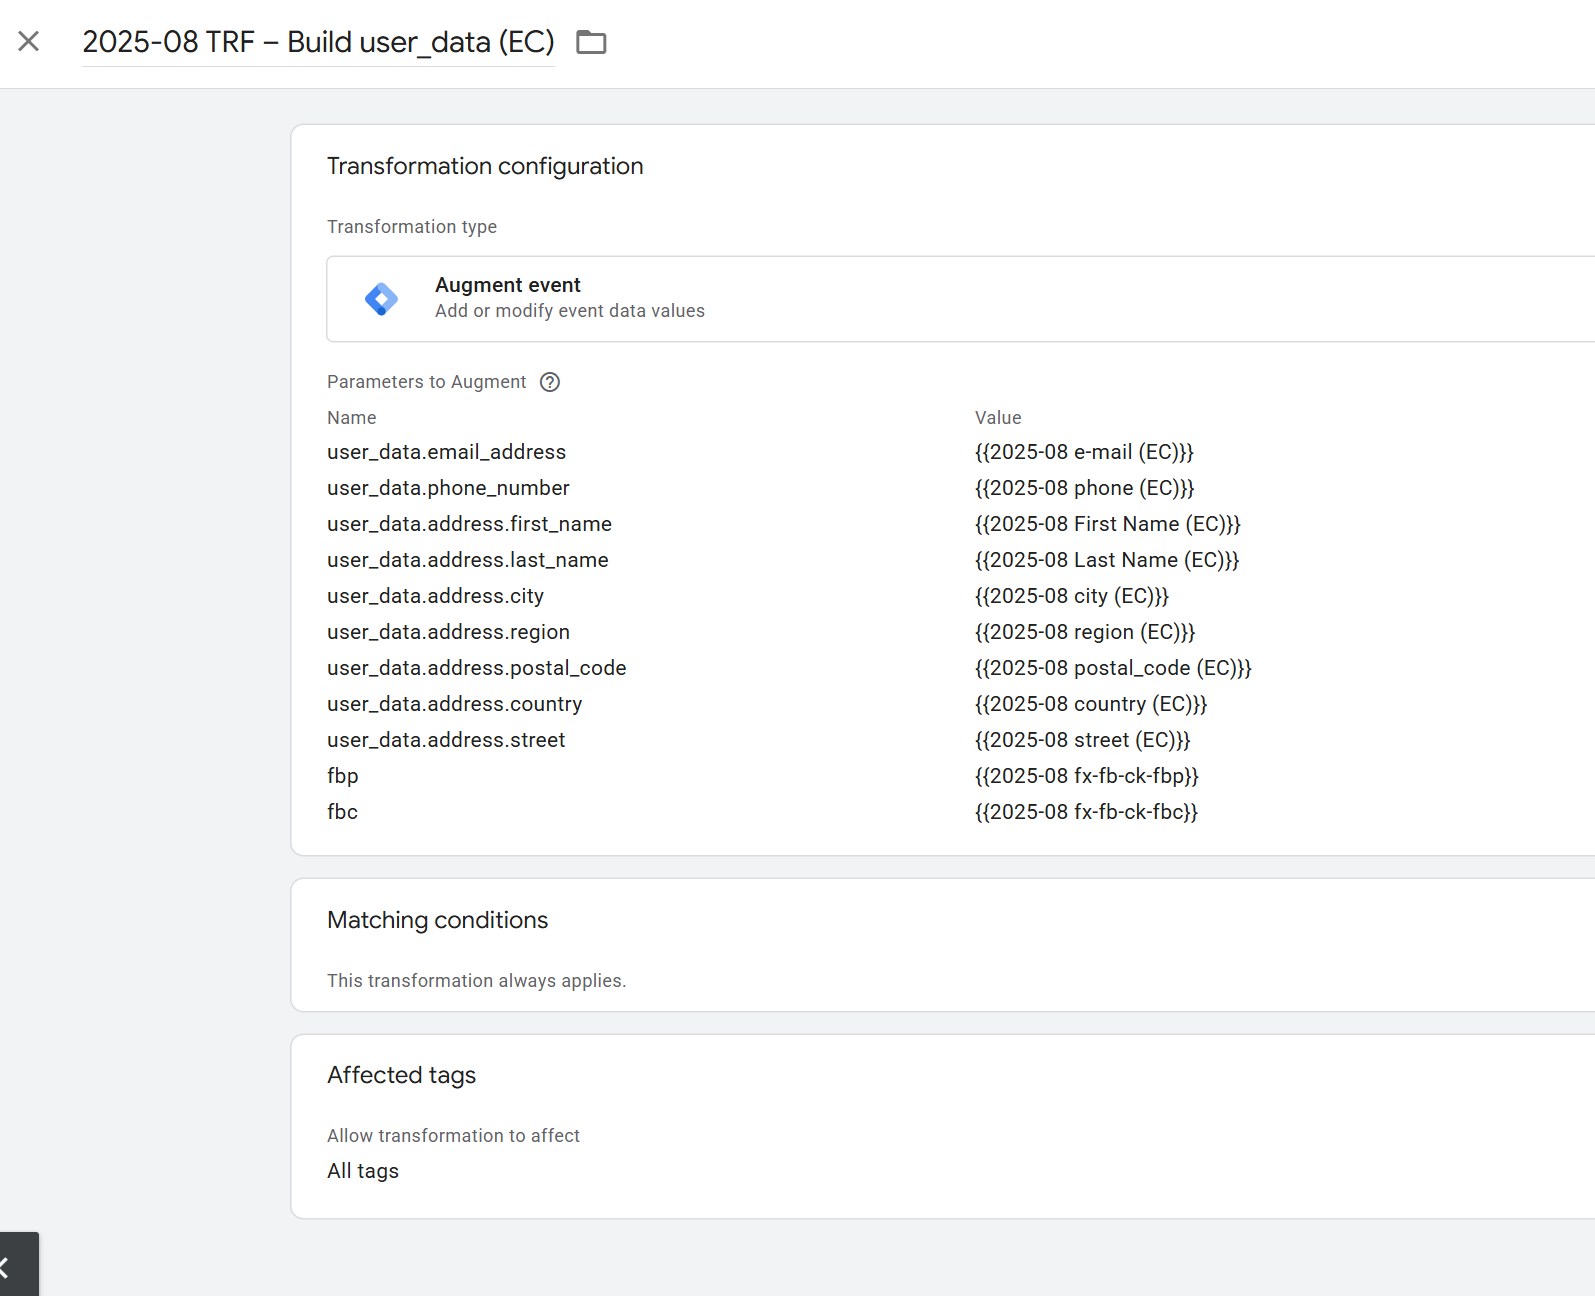Click the {{2025-08 postal_code (EC)}} value
The width and height of the screenshot is (1595, 1296).
1113,668
